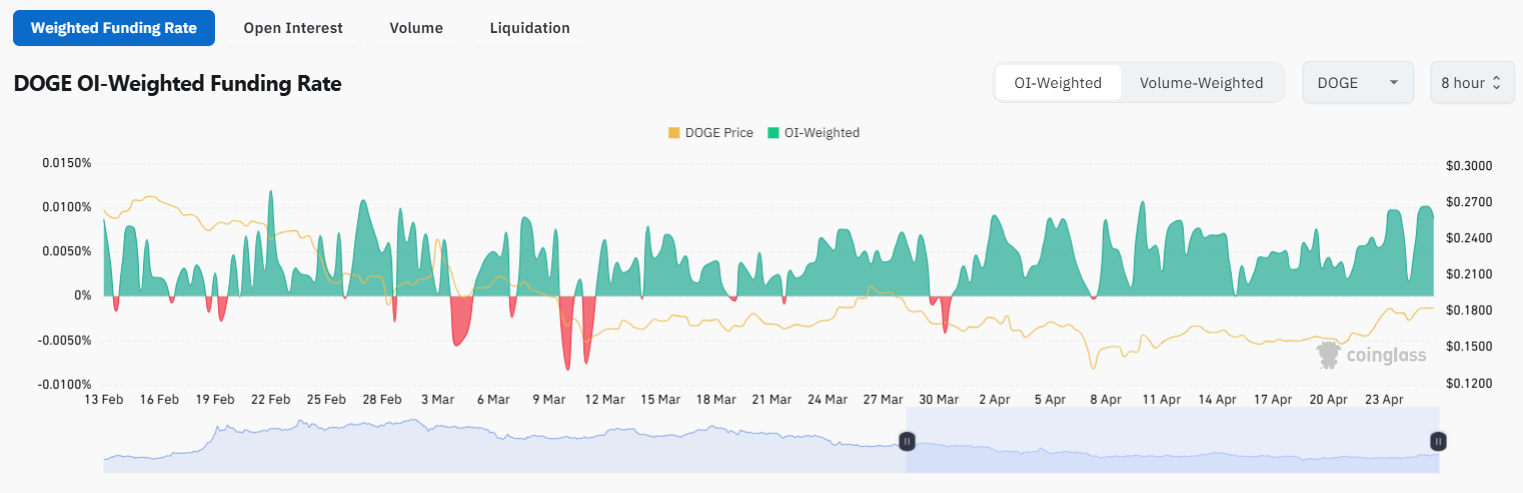This screenshot has height=493, width=1523.
Task: Switch to the Open Interest tab
Action: coord(293,28)
